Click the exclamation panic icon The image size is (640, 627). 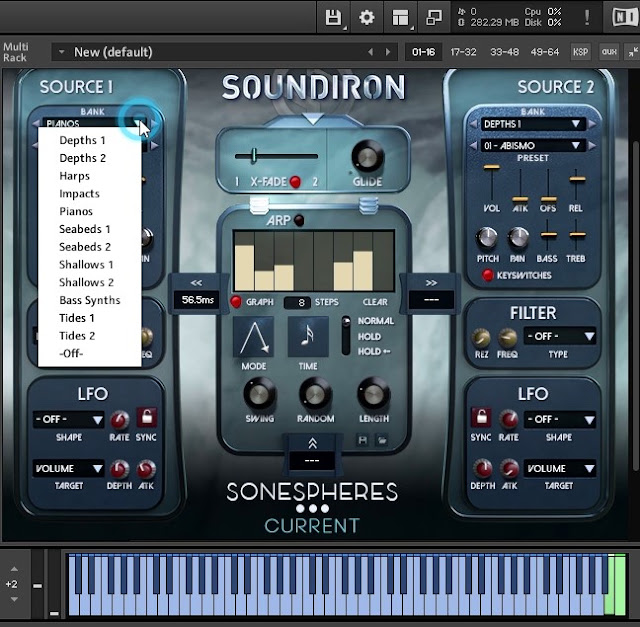pyautogui.click(x=587, y=18)
